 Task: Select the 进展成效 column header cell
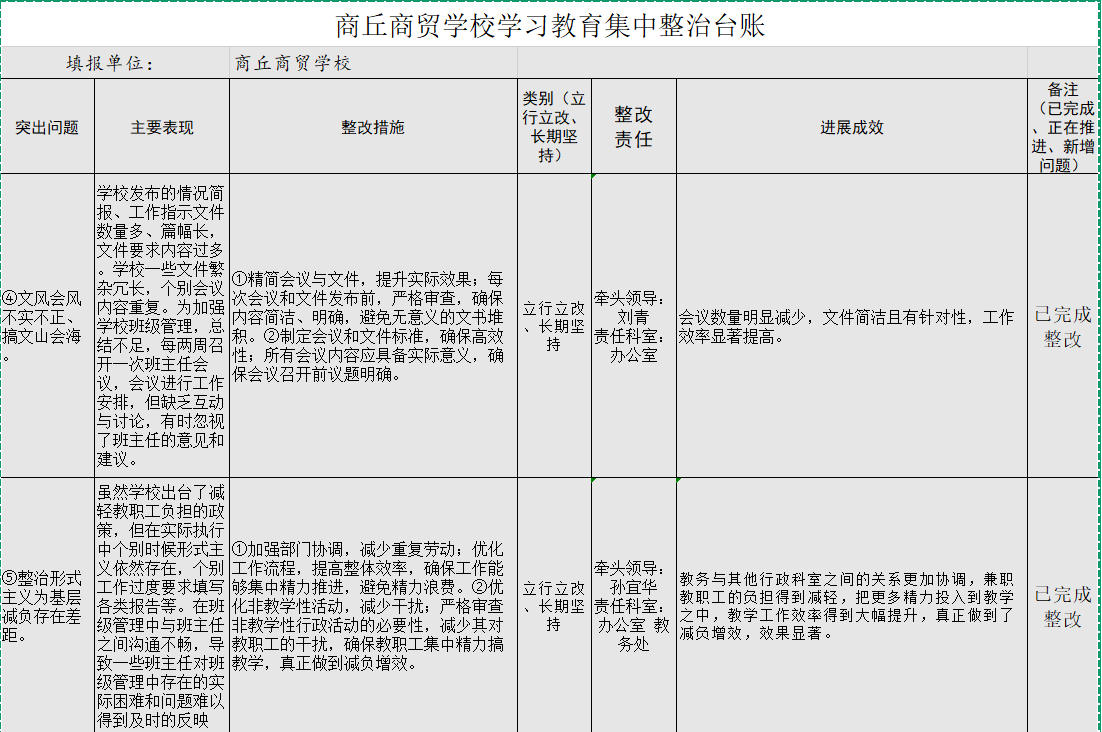[851, 127]
